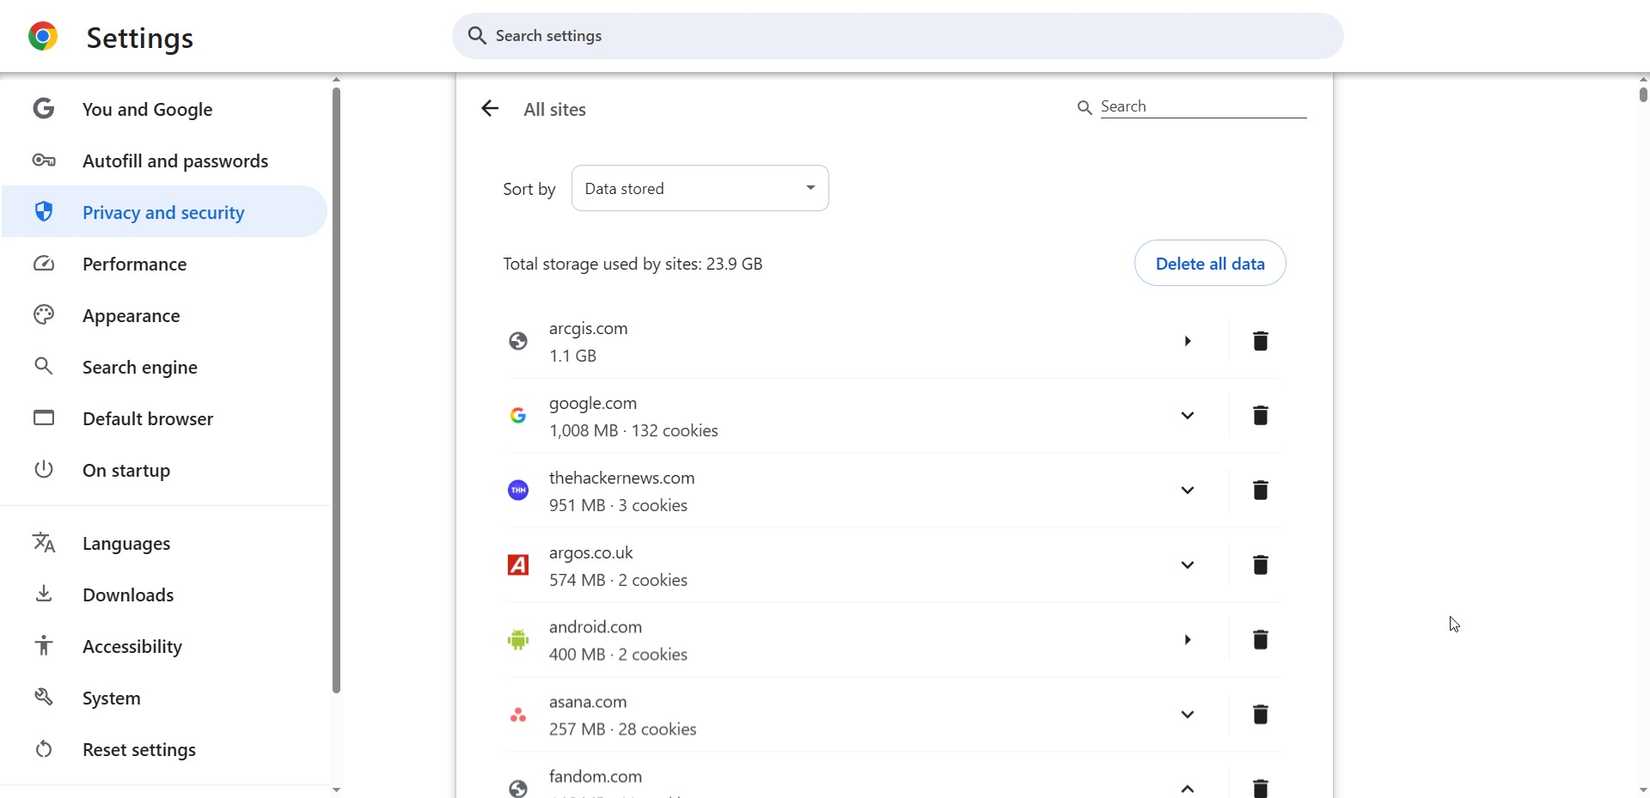Open Appearance settings section

pyautogui.click(x=131, y=316)
